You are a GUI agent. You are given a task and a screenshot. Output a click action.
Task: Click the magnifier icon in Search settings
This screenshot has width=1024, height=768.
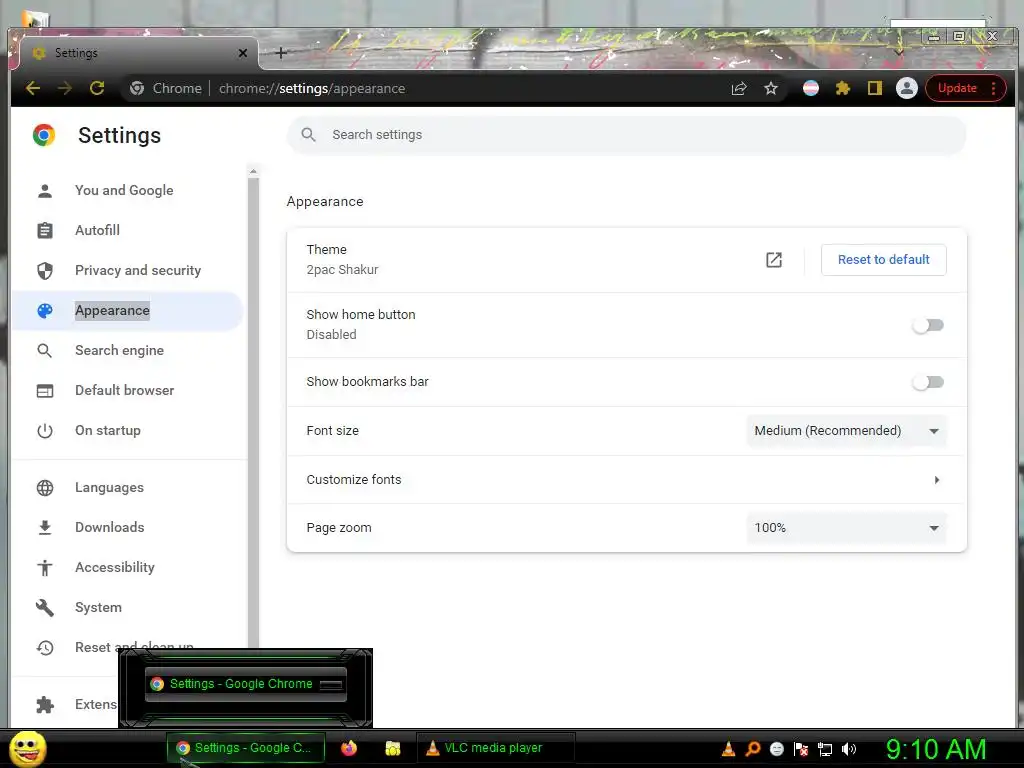point(308,135)
